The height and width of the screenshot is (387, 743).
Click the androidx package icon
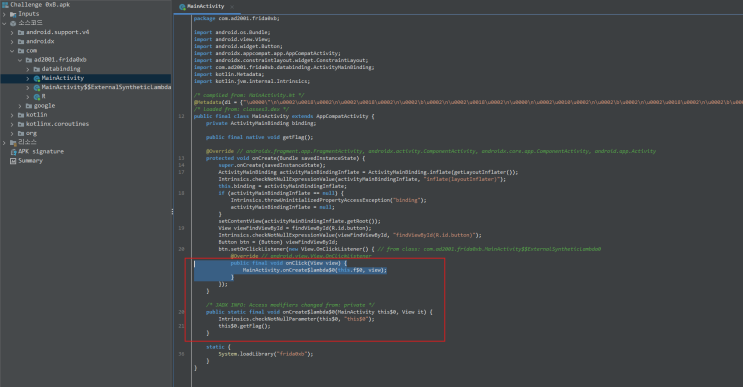(x=21, y=42)
